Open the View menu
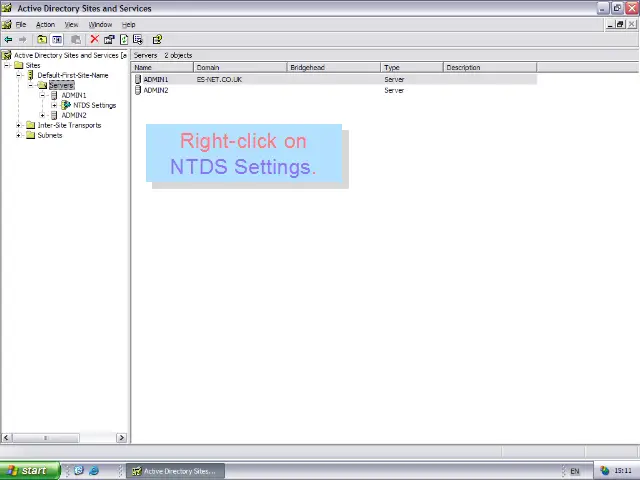Viewport: 640px width, 480px height. point(71,24)
